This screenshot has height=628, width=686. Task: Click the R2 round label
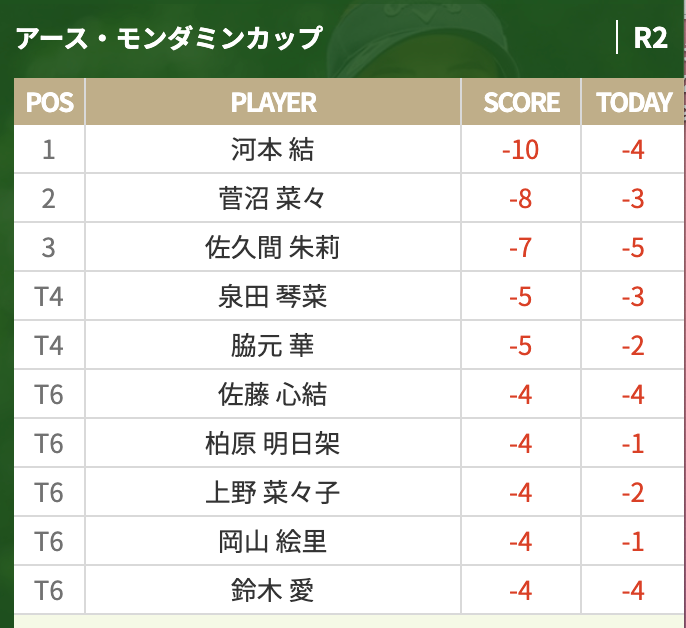coord(650,38)
